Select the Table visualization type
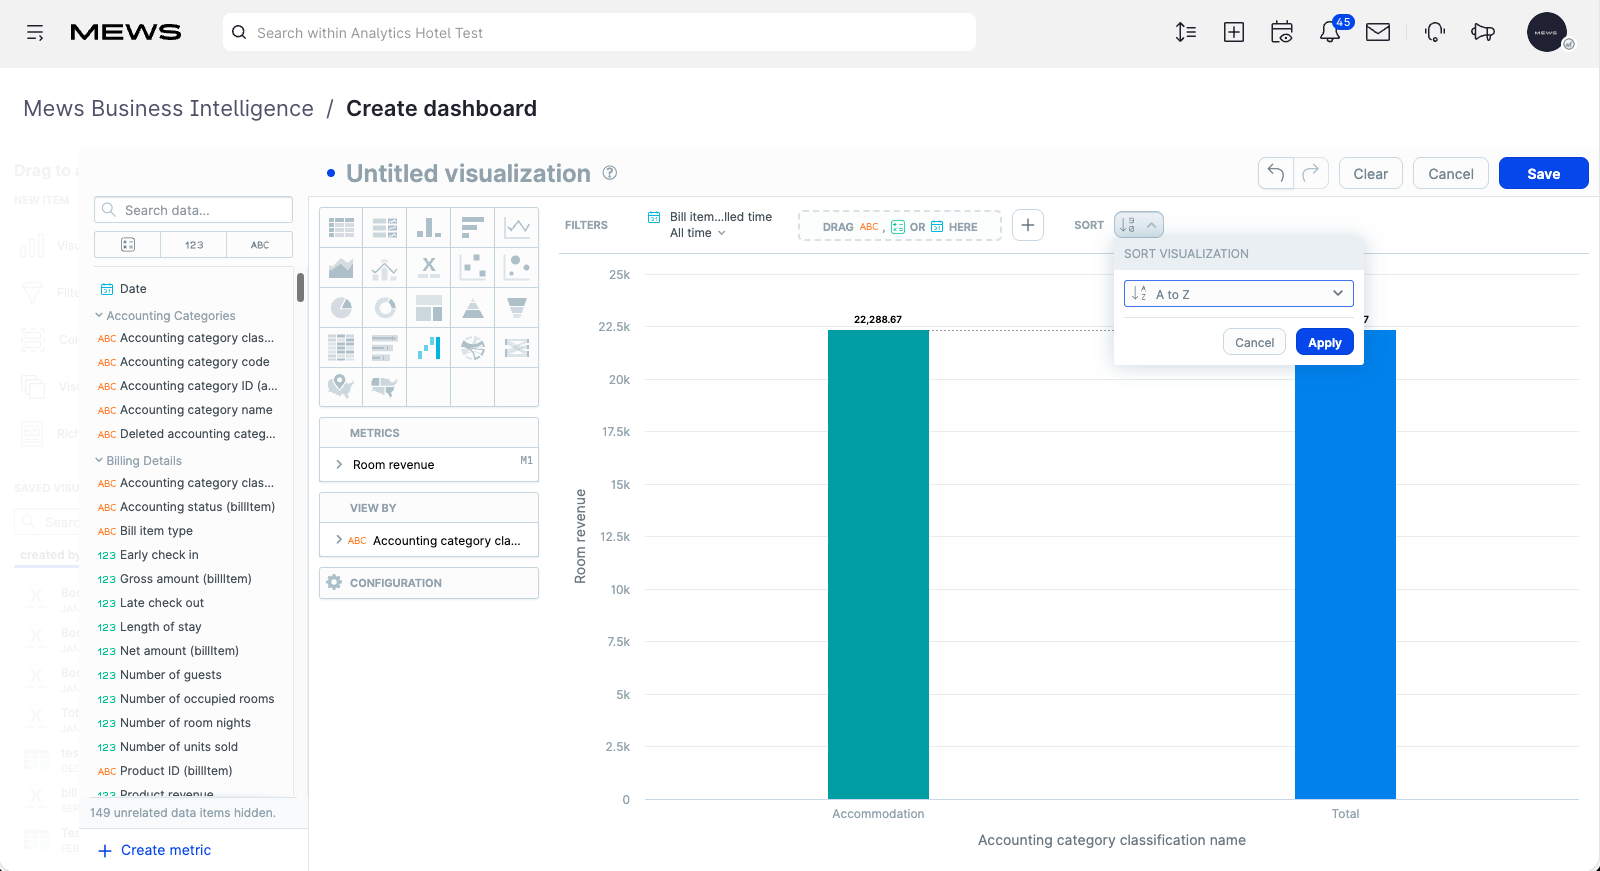This screenshot has width=1600, height=871. [341, 227]
